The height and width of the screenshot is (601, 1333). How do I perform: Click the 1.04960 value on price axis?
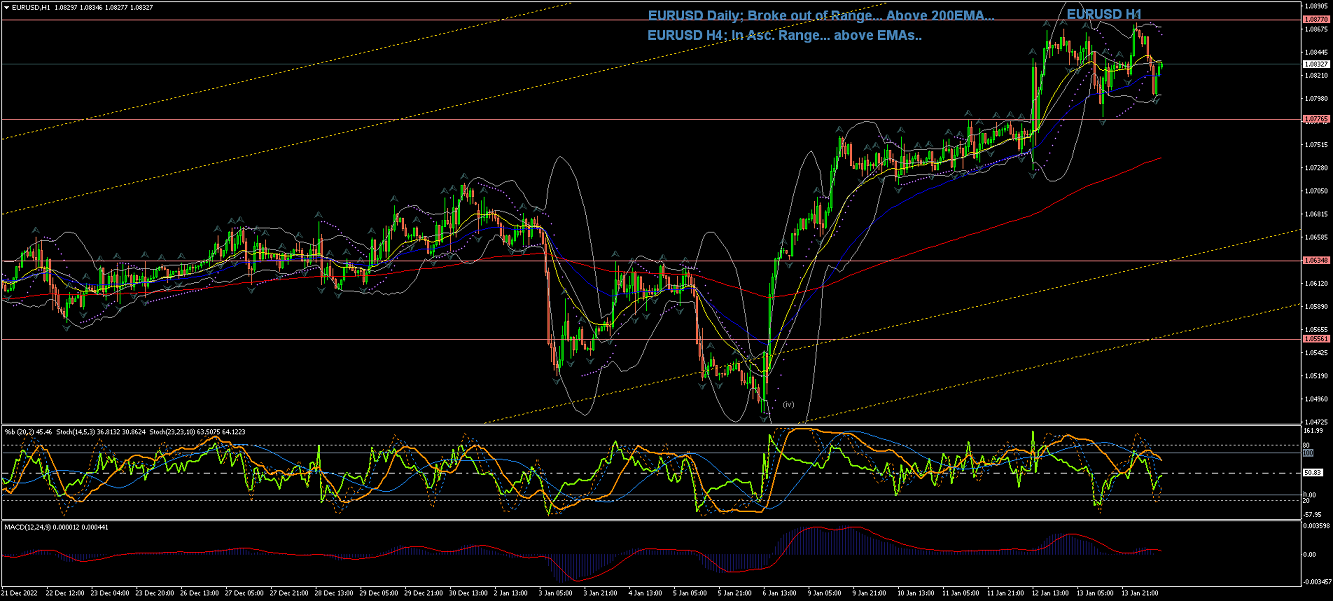(1315, 399)
